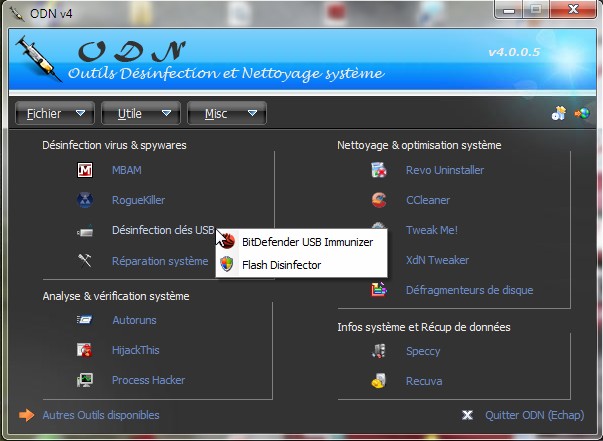The width and height of the screenshot is (603, 441).
Task: Launch Autoruns link
Action: pyautogui.click(x=135, y=320)
